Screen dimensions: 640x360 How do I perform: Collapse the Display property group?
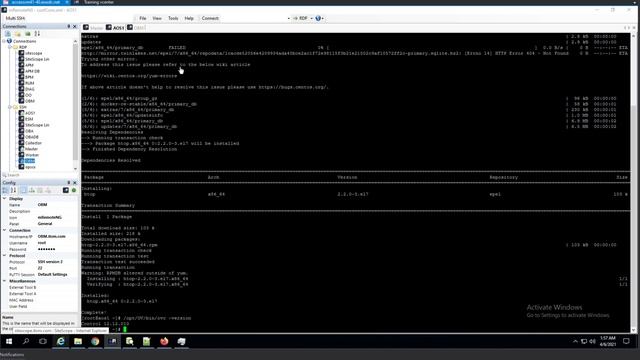tap(4, 198)
